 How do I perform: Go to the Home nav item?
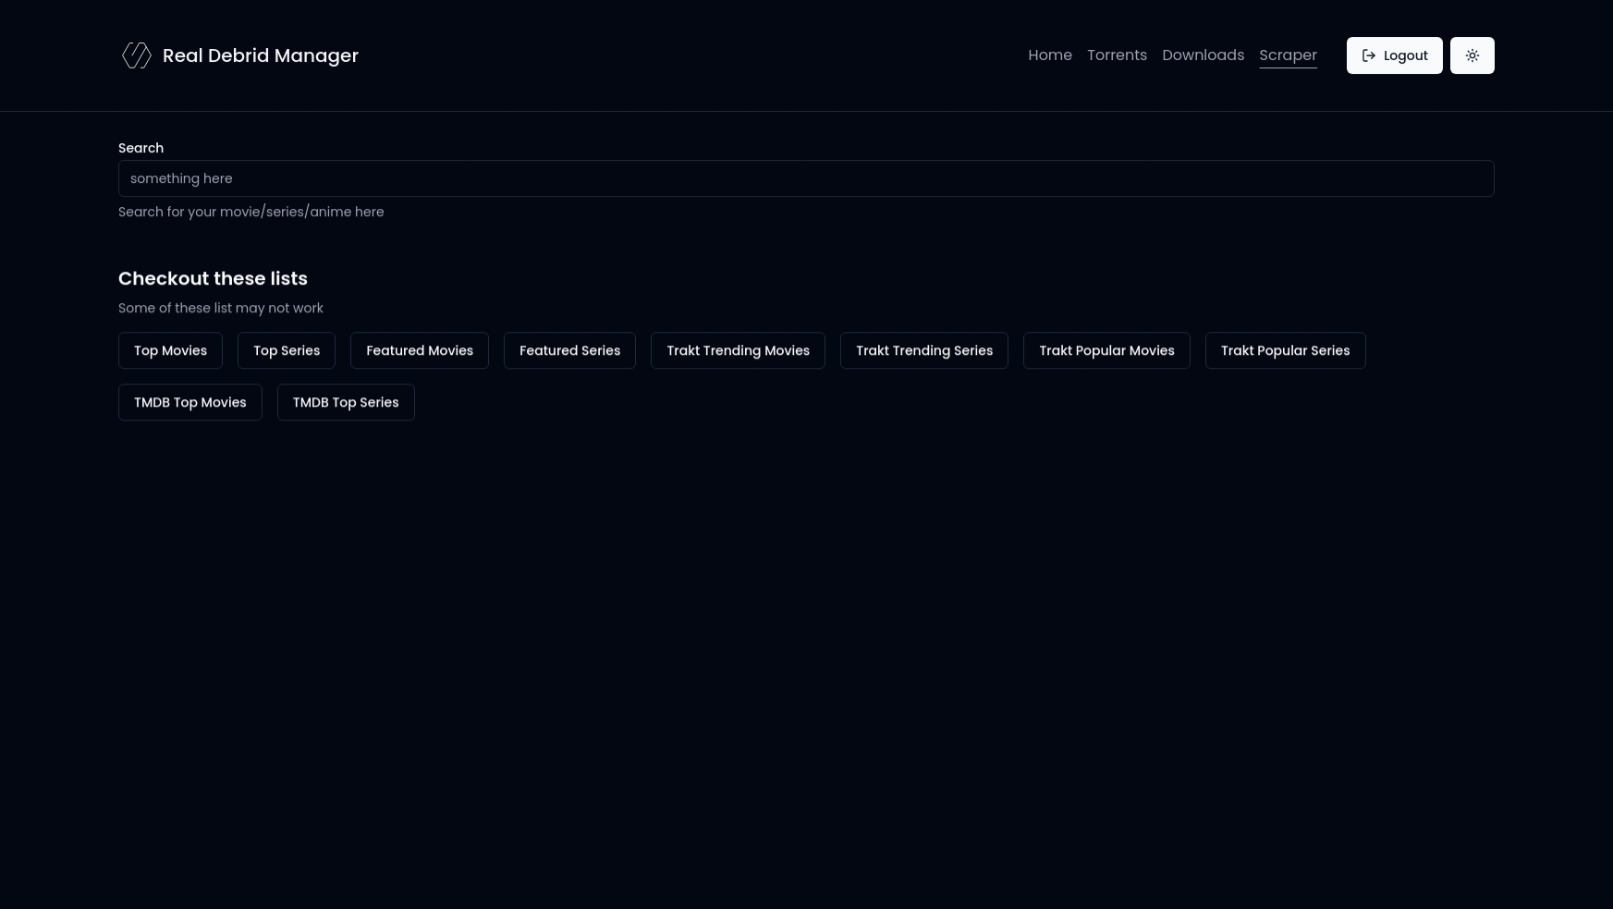[1050, 55]
